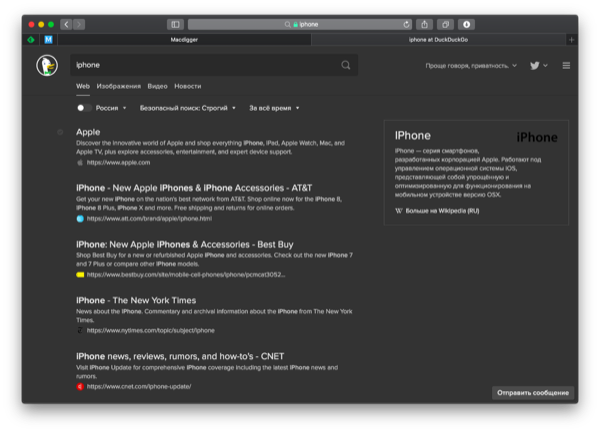The height and width of the screenshot is (432, 600).
Task: Click the lock icon in address bar
Action: [295, 24]
